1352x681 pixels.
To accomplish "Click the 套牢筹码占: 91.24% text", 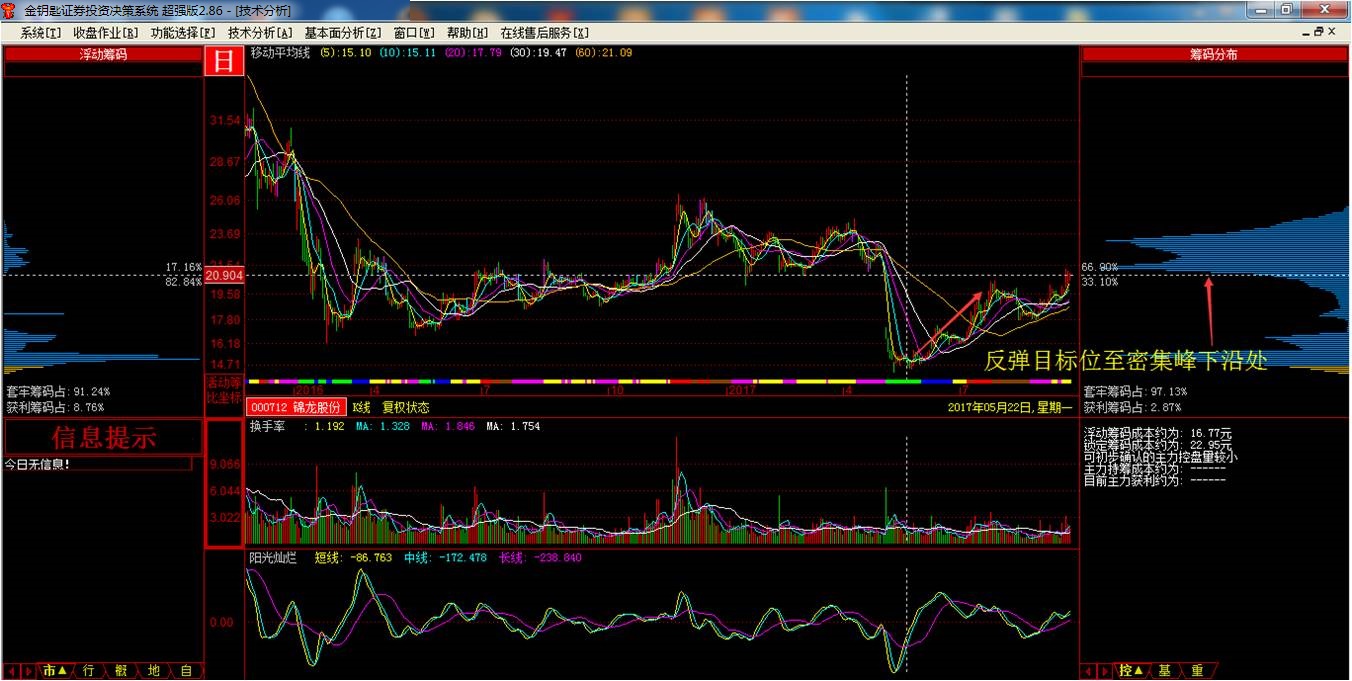I will click(x=58, y=392).
